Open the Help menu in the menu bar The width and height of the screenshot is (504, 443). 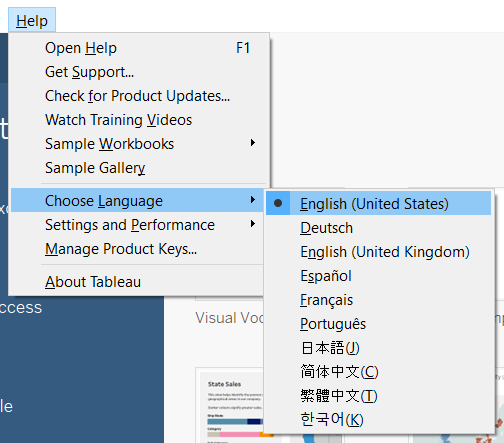(x=32, y=20)
